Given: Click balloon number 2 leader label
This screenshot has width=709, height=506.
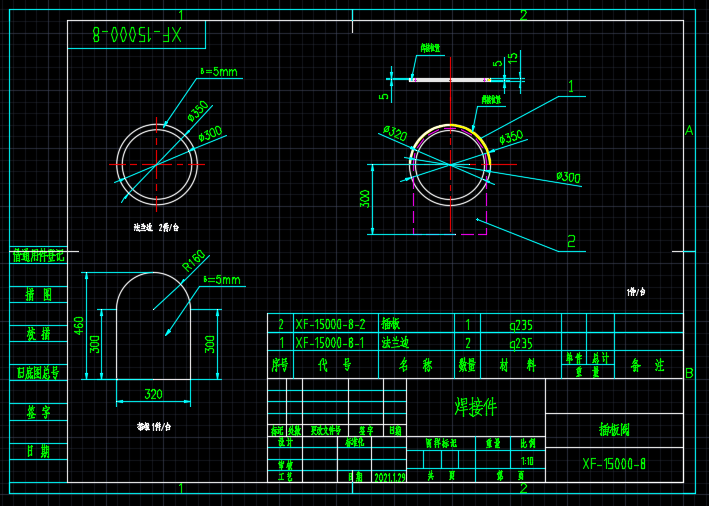Looking at the screenshot, I should (x=572, y=241).
